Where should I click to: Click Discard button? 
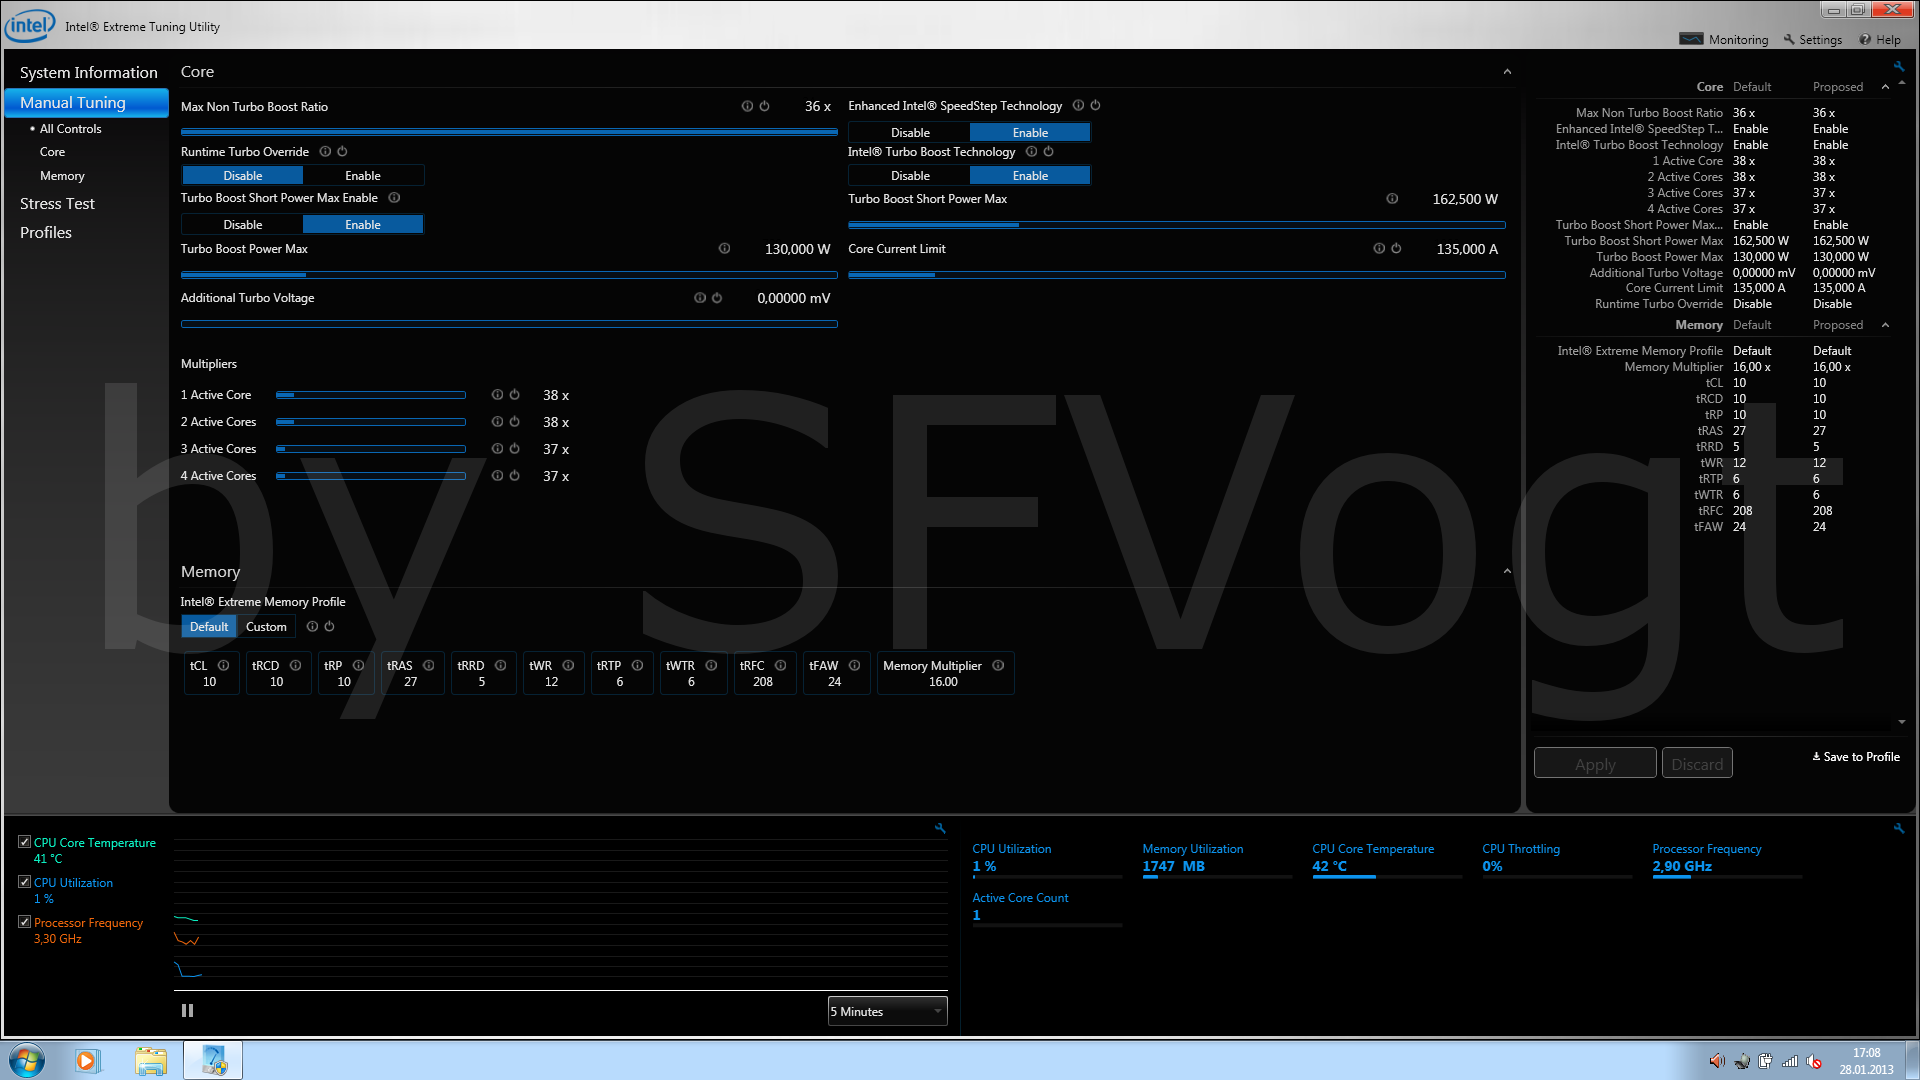(x=1697, y=764)
